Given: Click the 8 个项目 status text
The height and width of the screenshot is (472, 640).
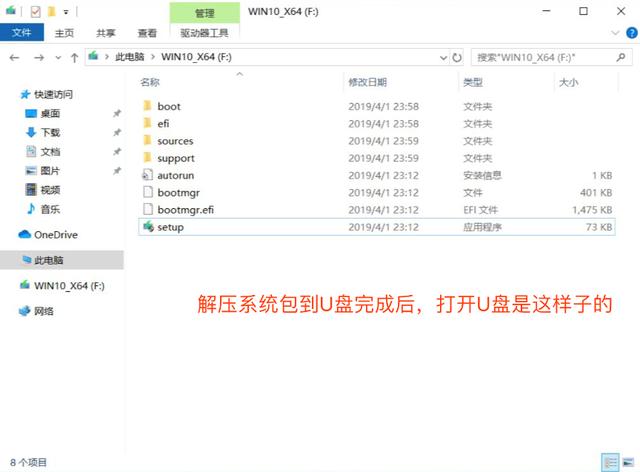Looking at the screenshot, I should pyautogui.click(x=28, y=462).
